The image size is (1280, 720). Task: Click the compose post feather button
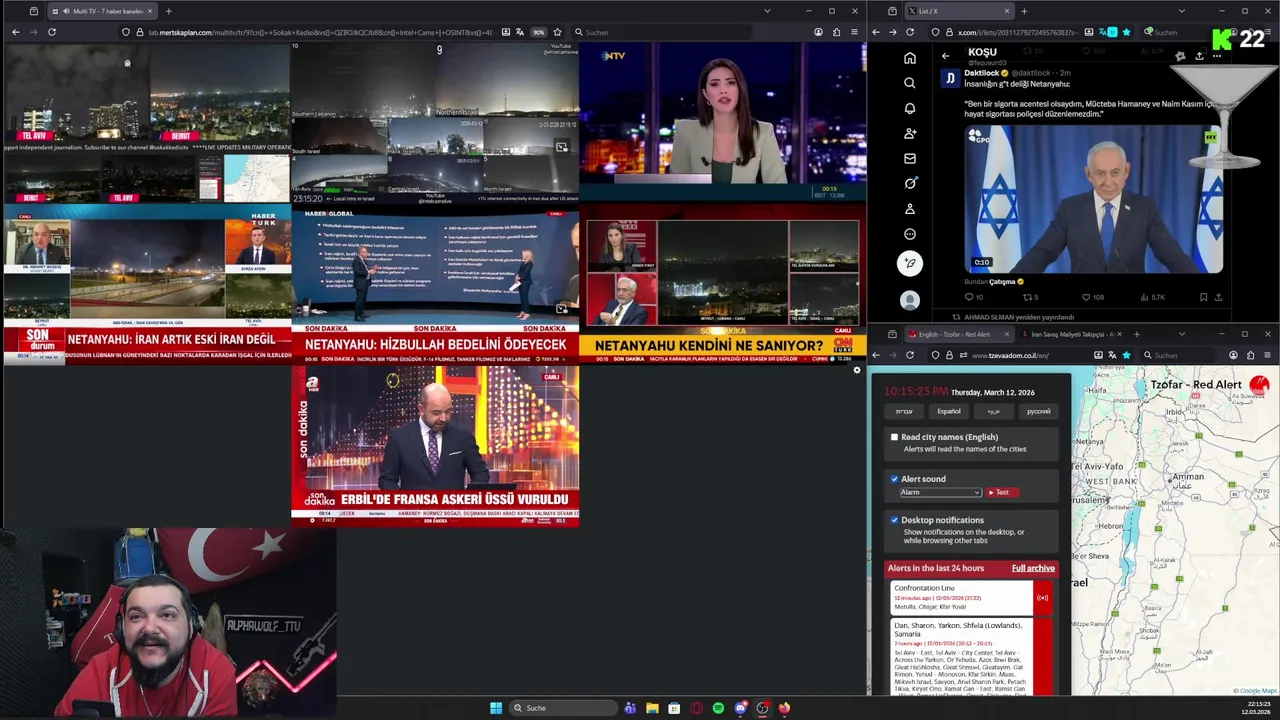point(909,263)
